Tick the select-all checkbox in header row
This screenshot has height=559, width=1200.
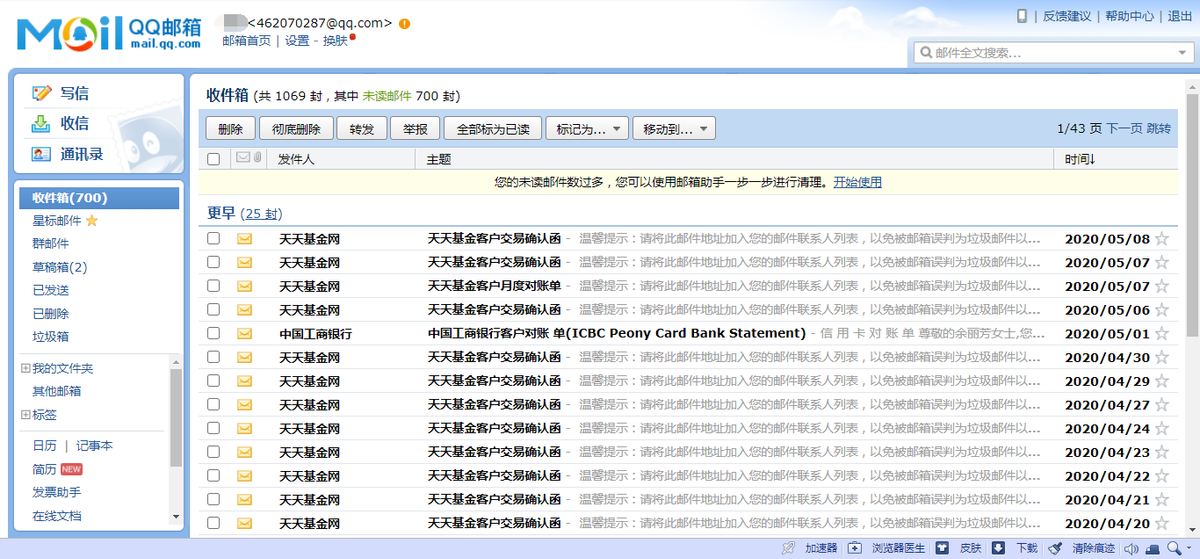(213, 159)
